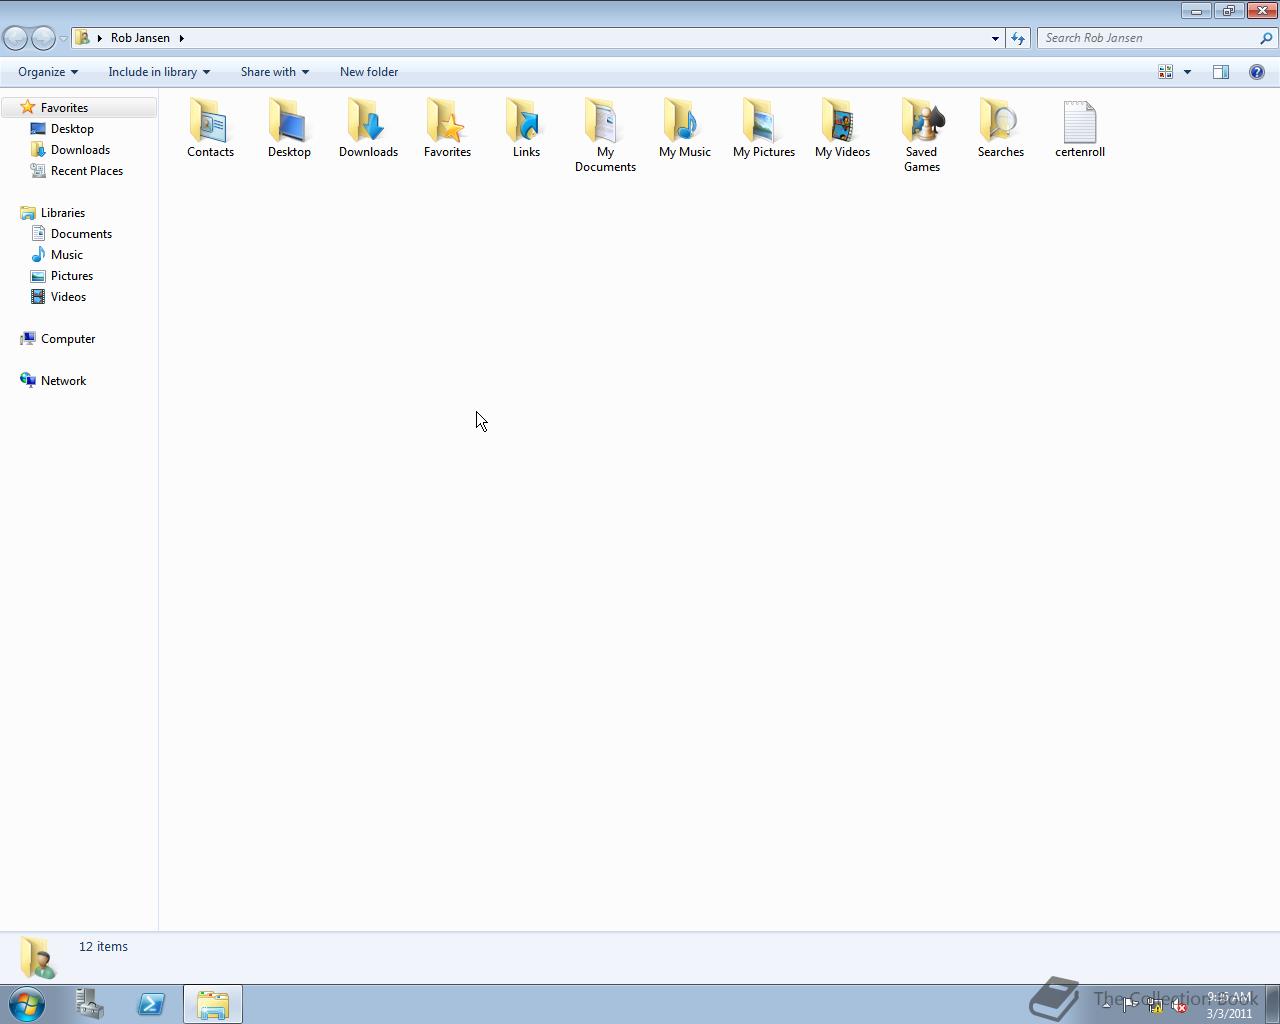The image size is (1280, 1024).
Task: Select the My Pictures folder icon
Action: point(763,121)
